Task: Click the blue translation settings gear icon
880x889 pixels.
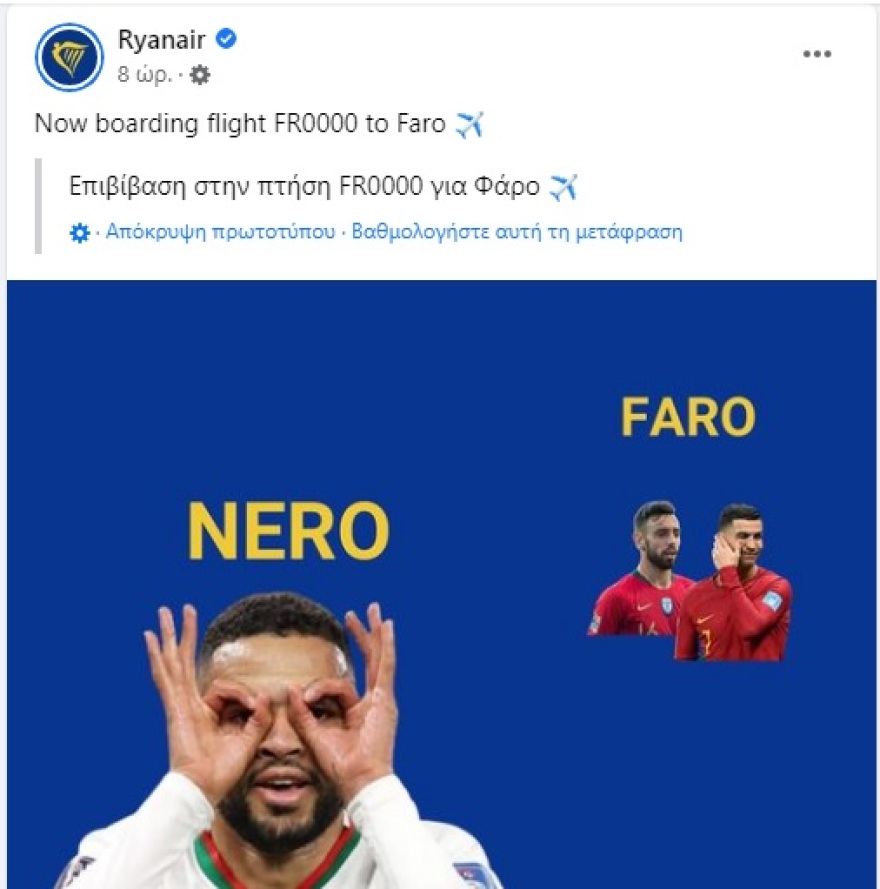Action: [x=79, y=232]
